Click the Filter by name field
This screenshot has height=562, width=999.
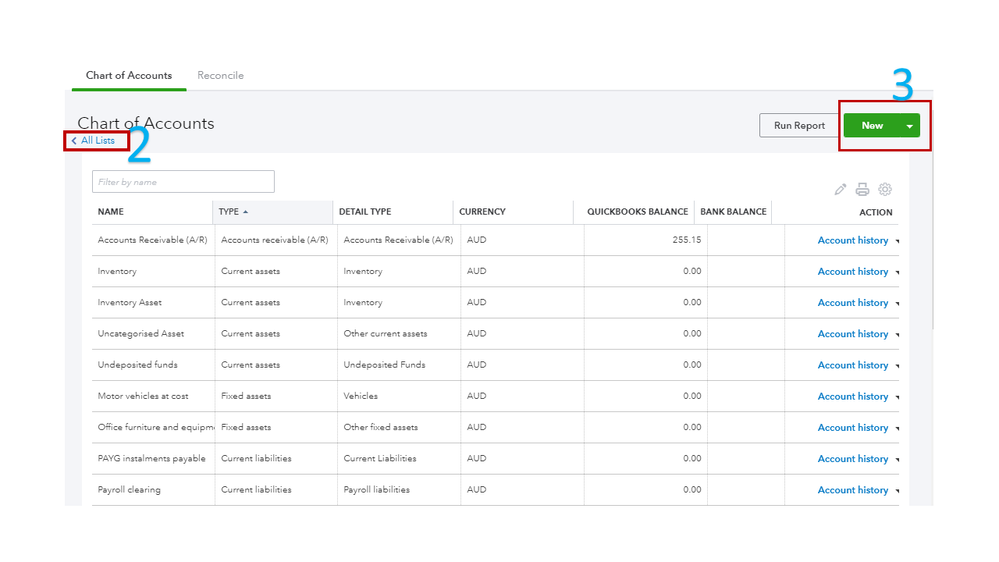(183, 182)
